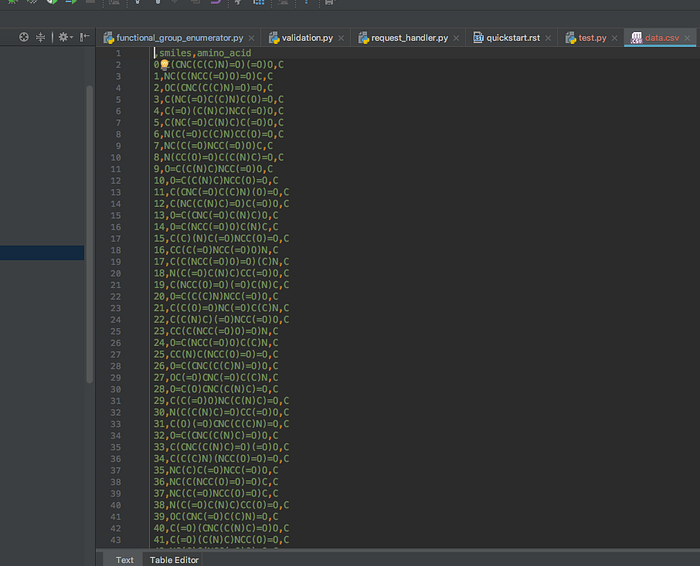Screen dimensions: 700x566
Task: Click the collapse all icon in project panel
Action: click(x=40, y=37)
